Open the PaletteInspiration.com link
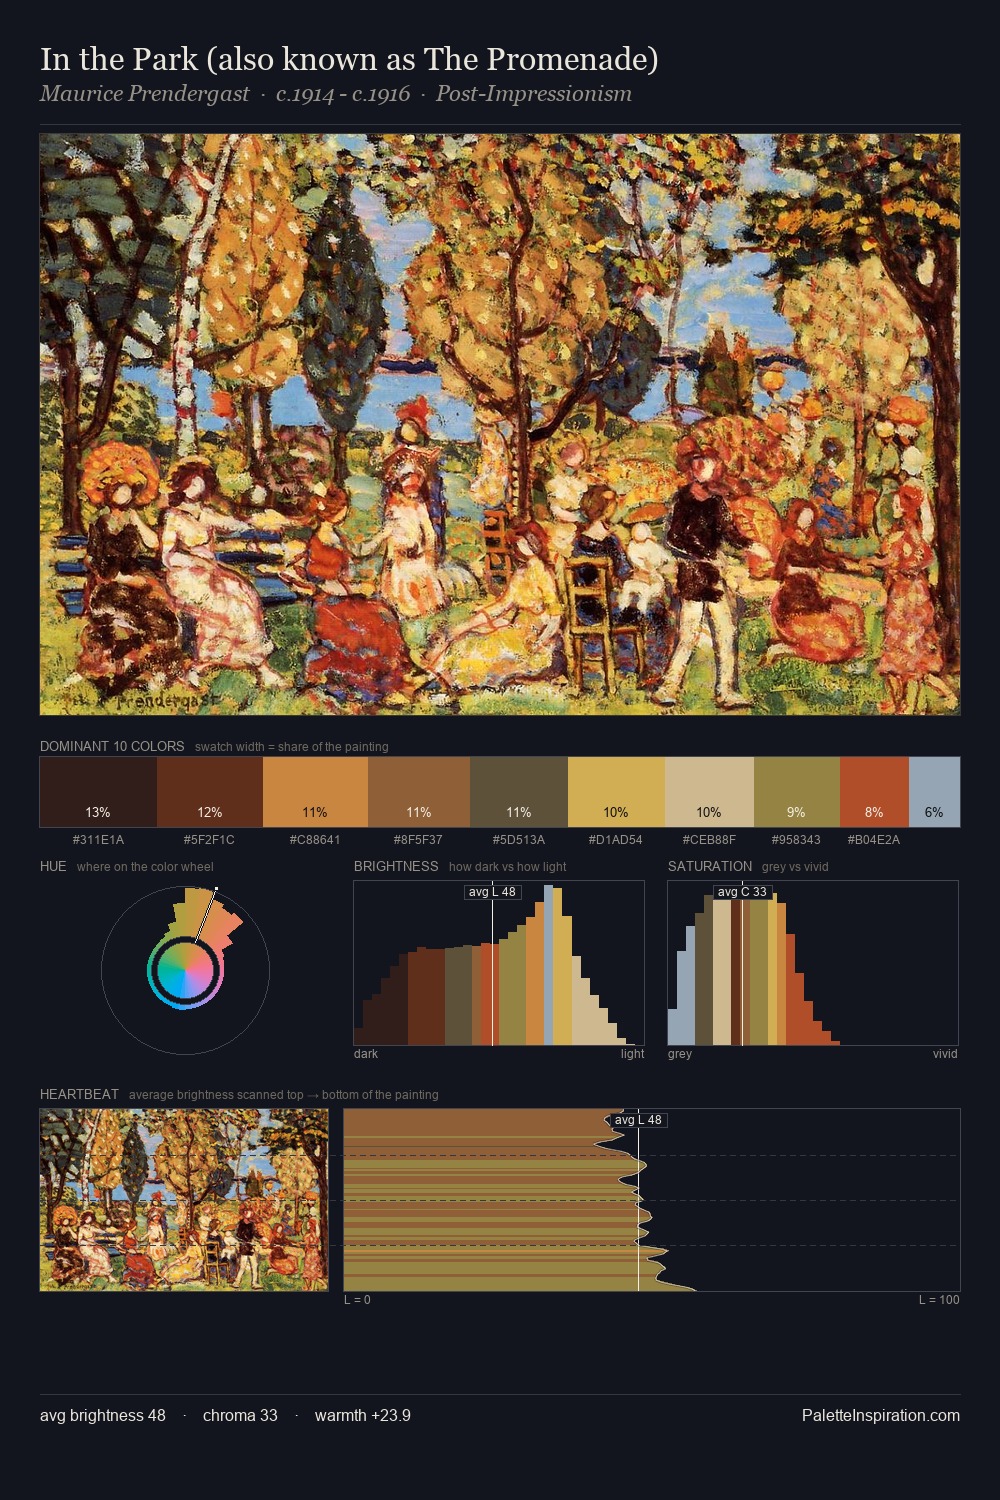The image size is (1000, 1500). point(881,1415)
